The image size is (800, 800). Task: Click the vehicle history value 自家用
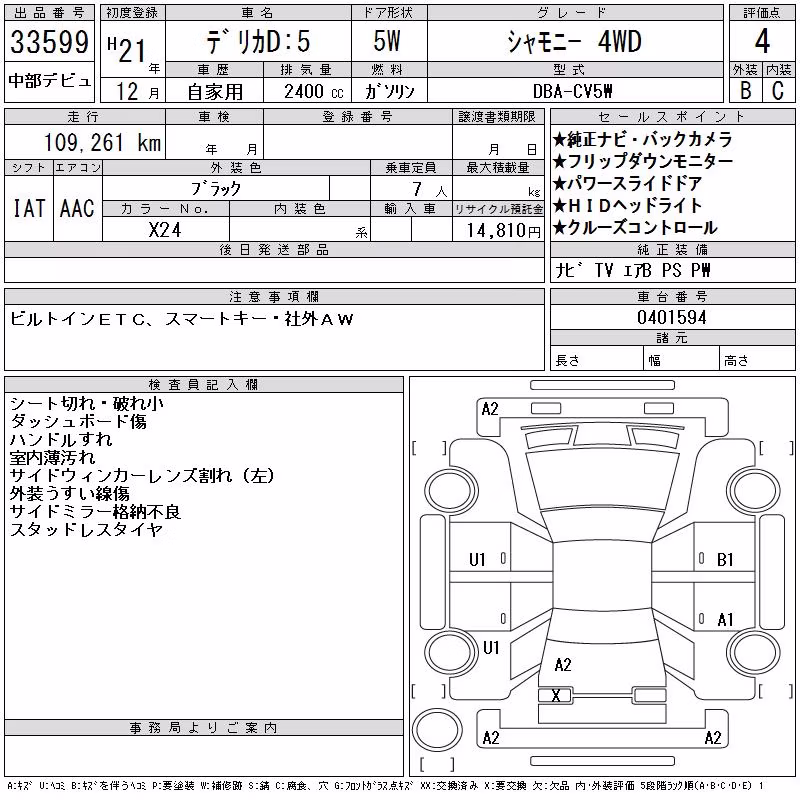tap(215, 92)
